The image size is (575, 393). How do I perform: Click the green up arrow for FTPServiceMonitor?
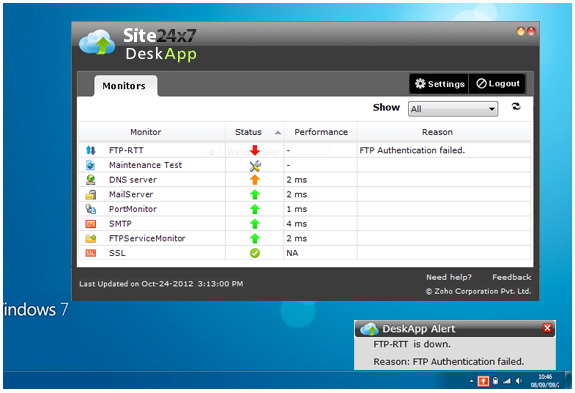[255, 238]
